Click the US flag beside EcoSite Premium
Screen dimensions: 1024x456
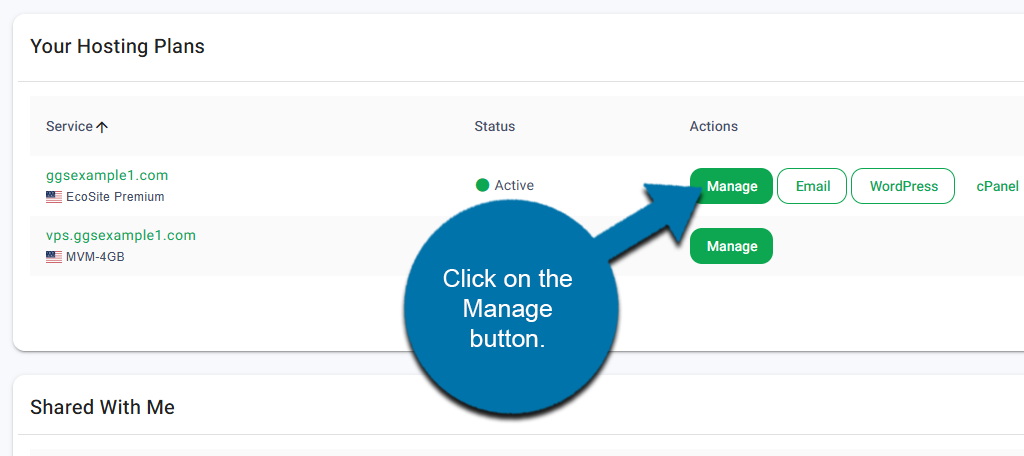pos(54,197)
